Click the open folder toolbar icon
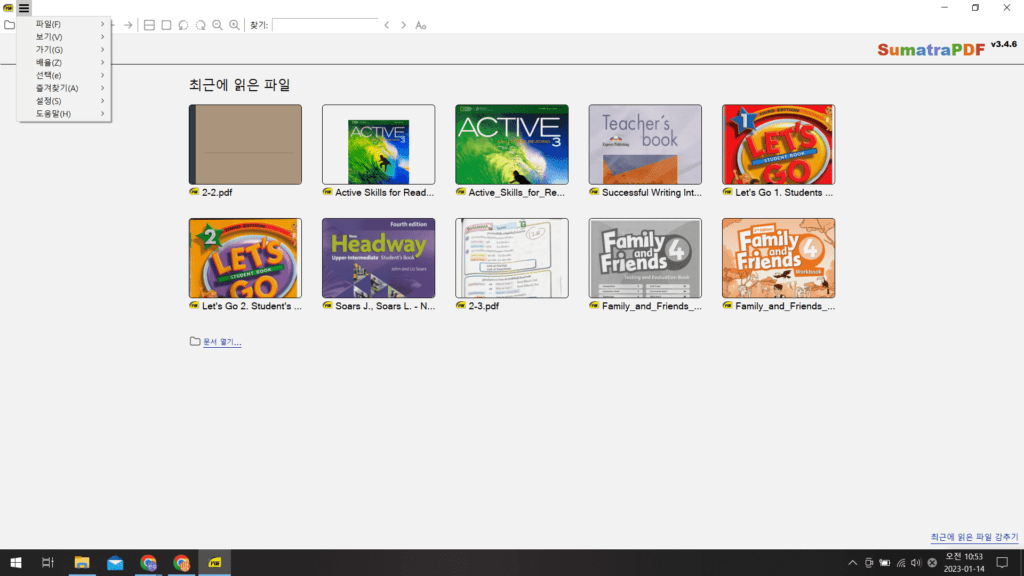Viewport: 1024px width, 576px height. [9, 25]
